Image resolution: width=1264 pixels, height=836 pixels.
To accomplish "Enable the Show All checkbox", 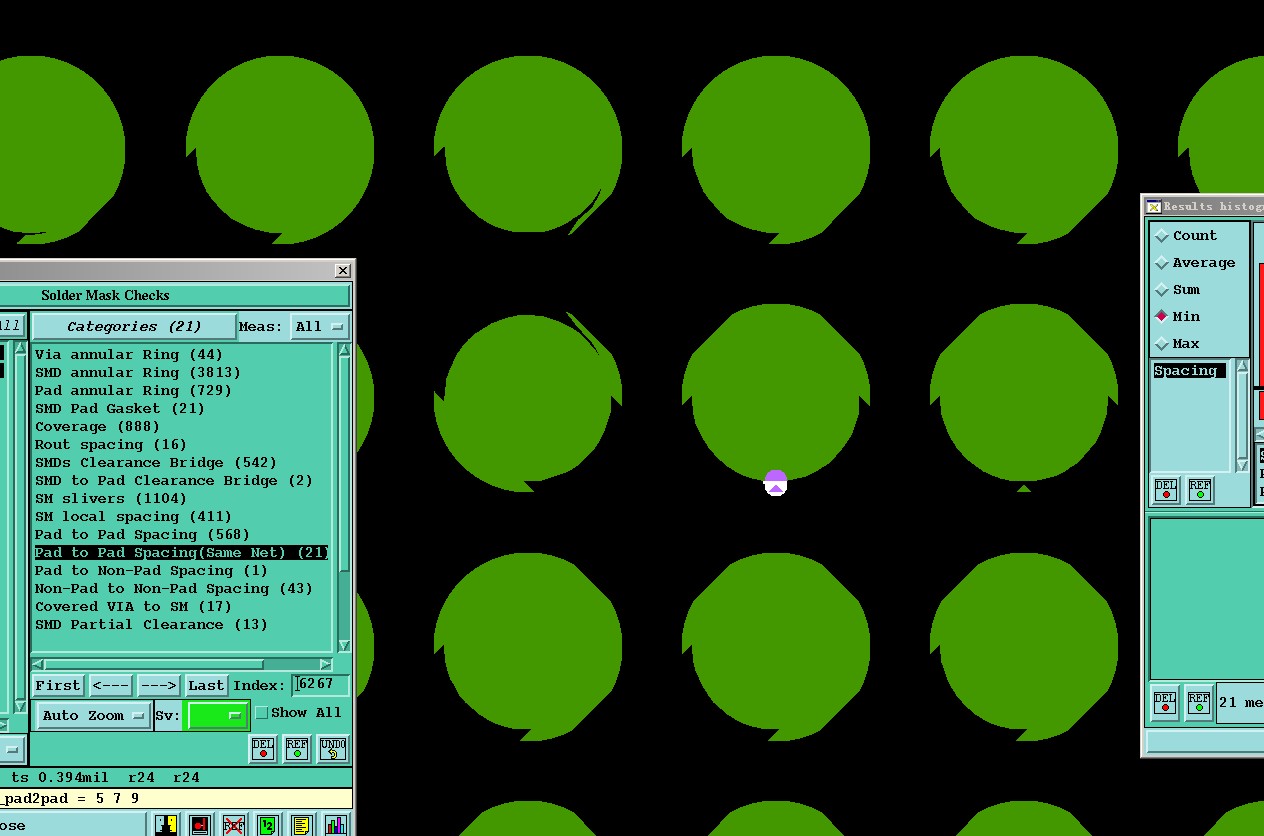I will pos(262,713).
